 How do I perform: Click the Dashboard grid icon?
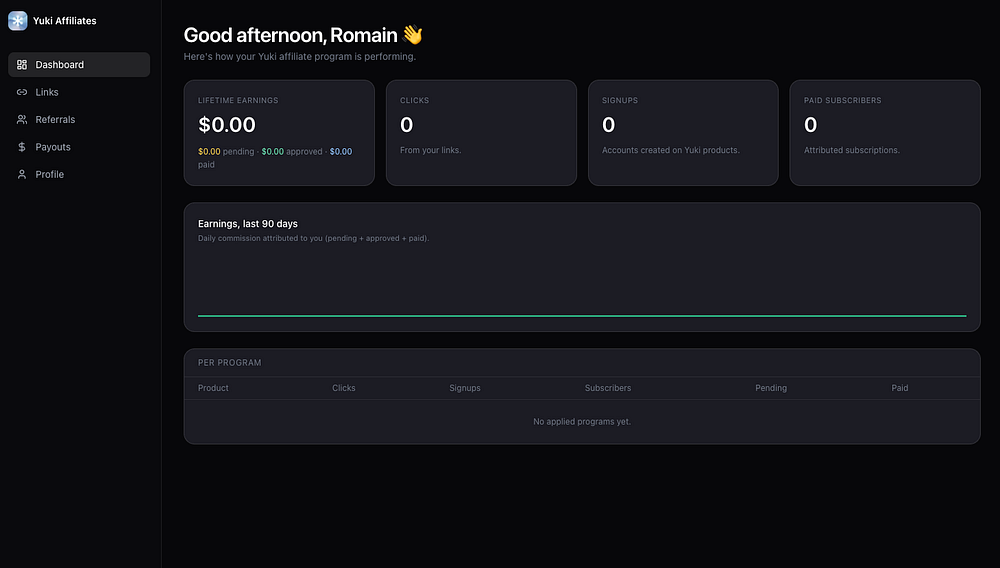pos(22,65)
